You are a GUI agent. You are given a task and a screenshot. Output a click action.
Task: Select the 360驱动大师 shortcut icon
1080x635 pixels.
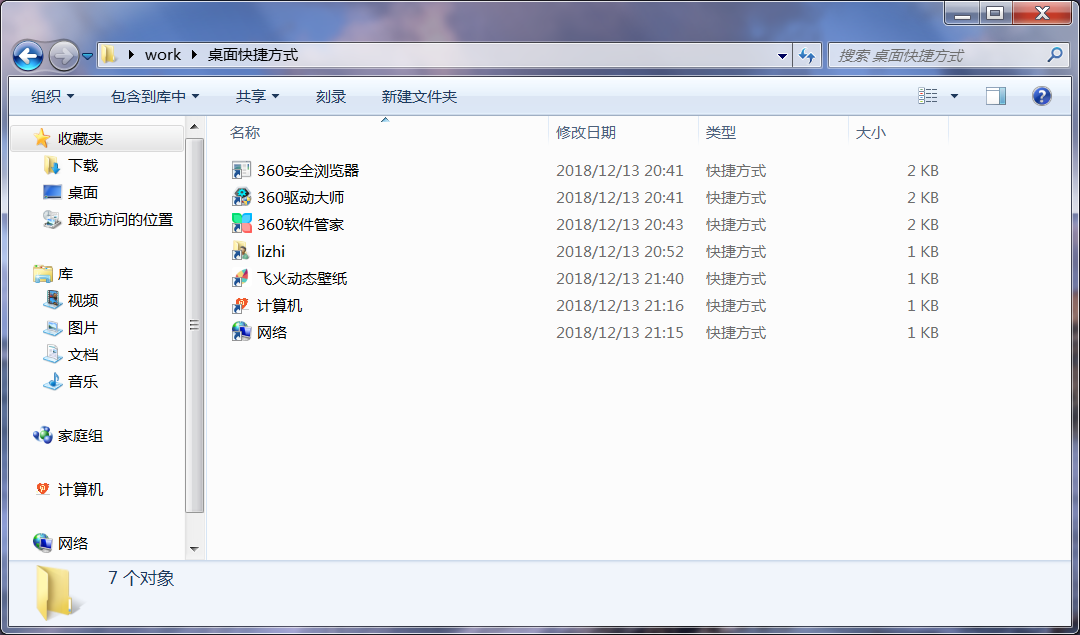(241, 197)
